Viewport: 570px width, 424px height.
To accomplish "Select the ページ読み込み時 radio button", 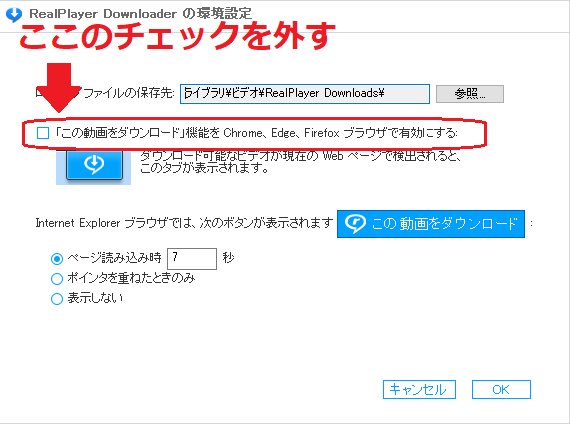I will pyautogui.click(x=57, y=259).
